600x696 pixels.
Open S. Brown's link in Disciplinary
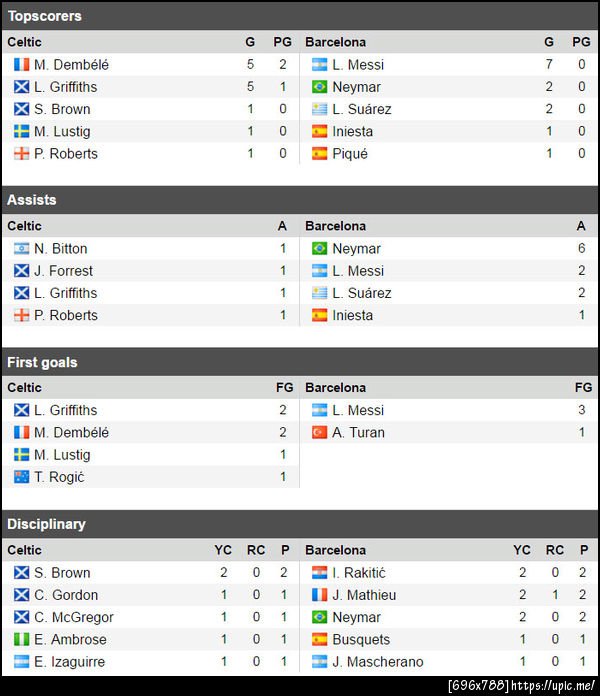[x=62, y=573]
